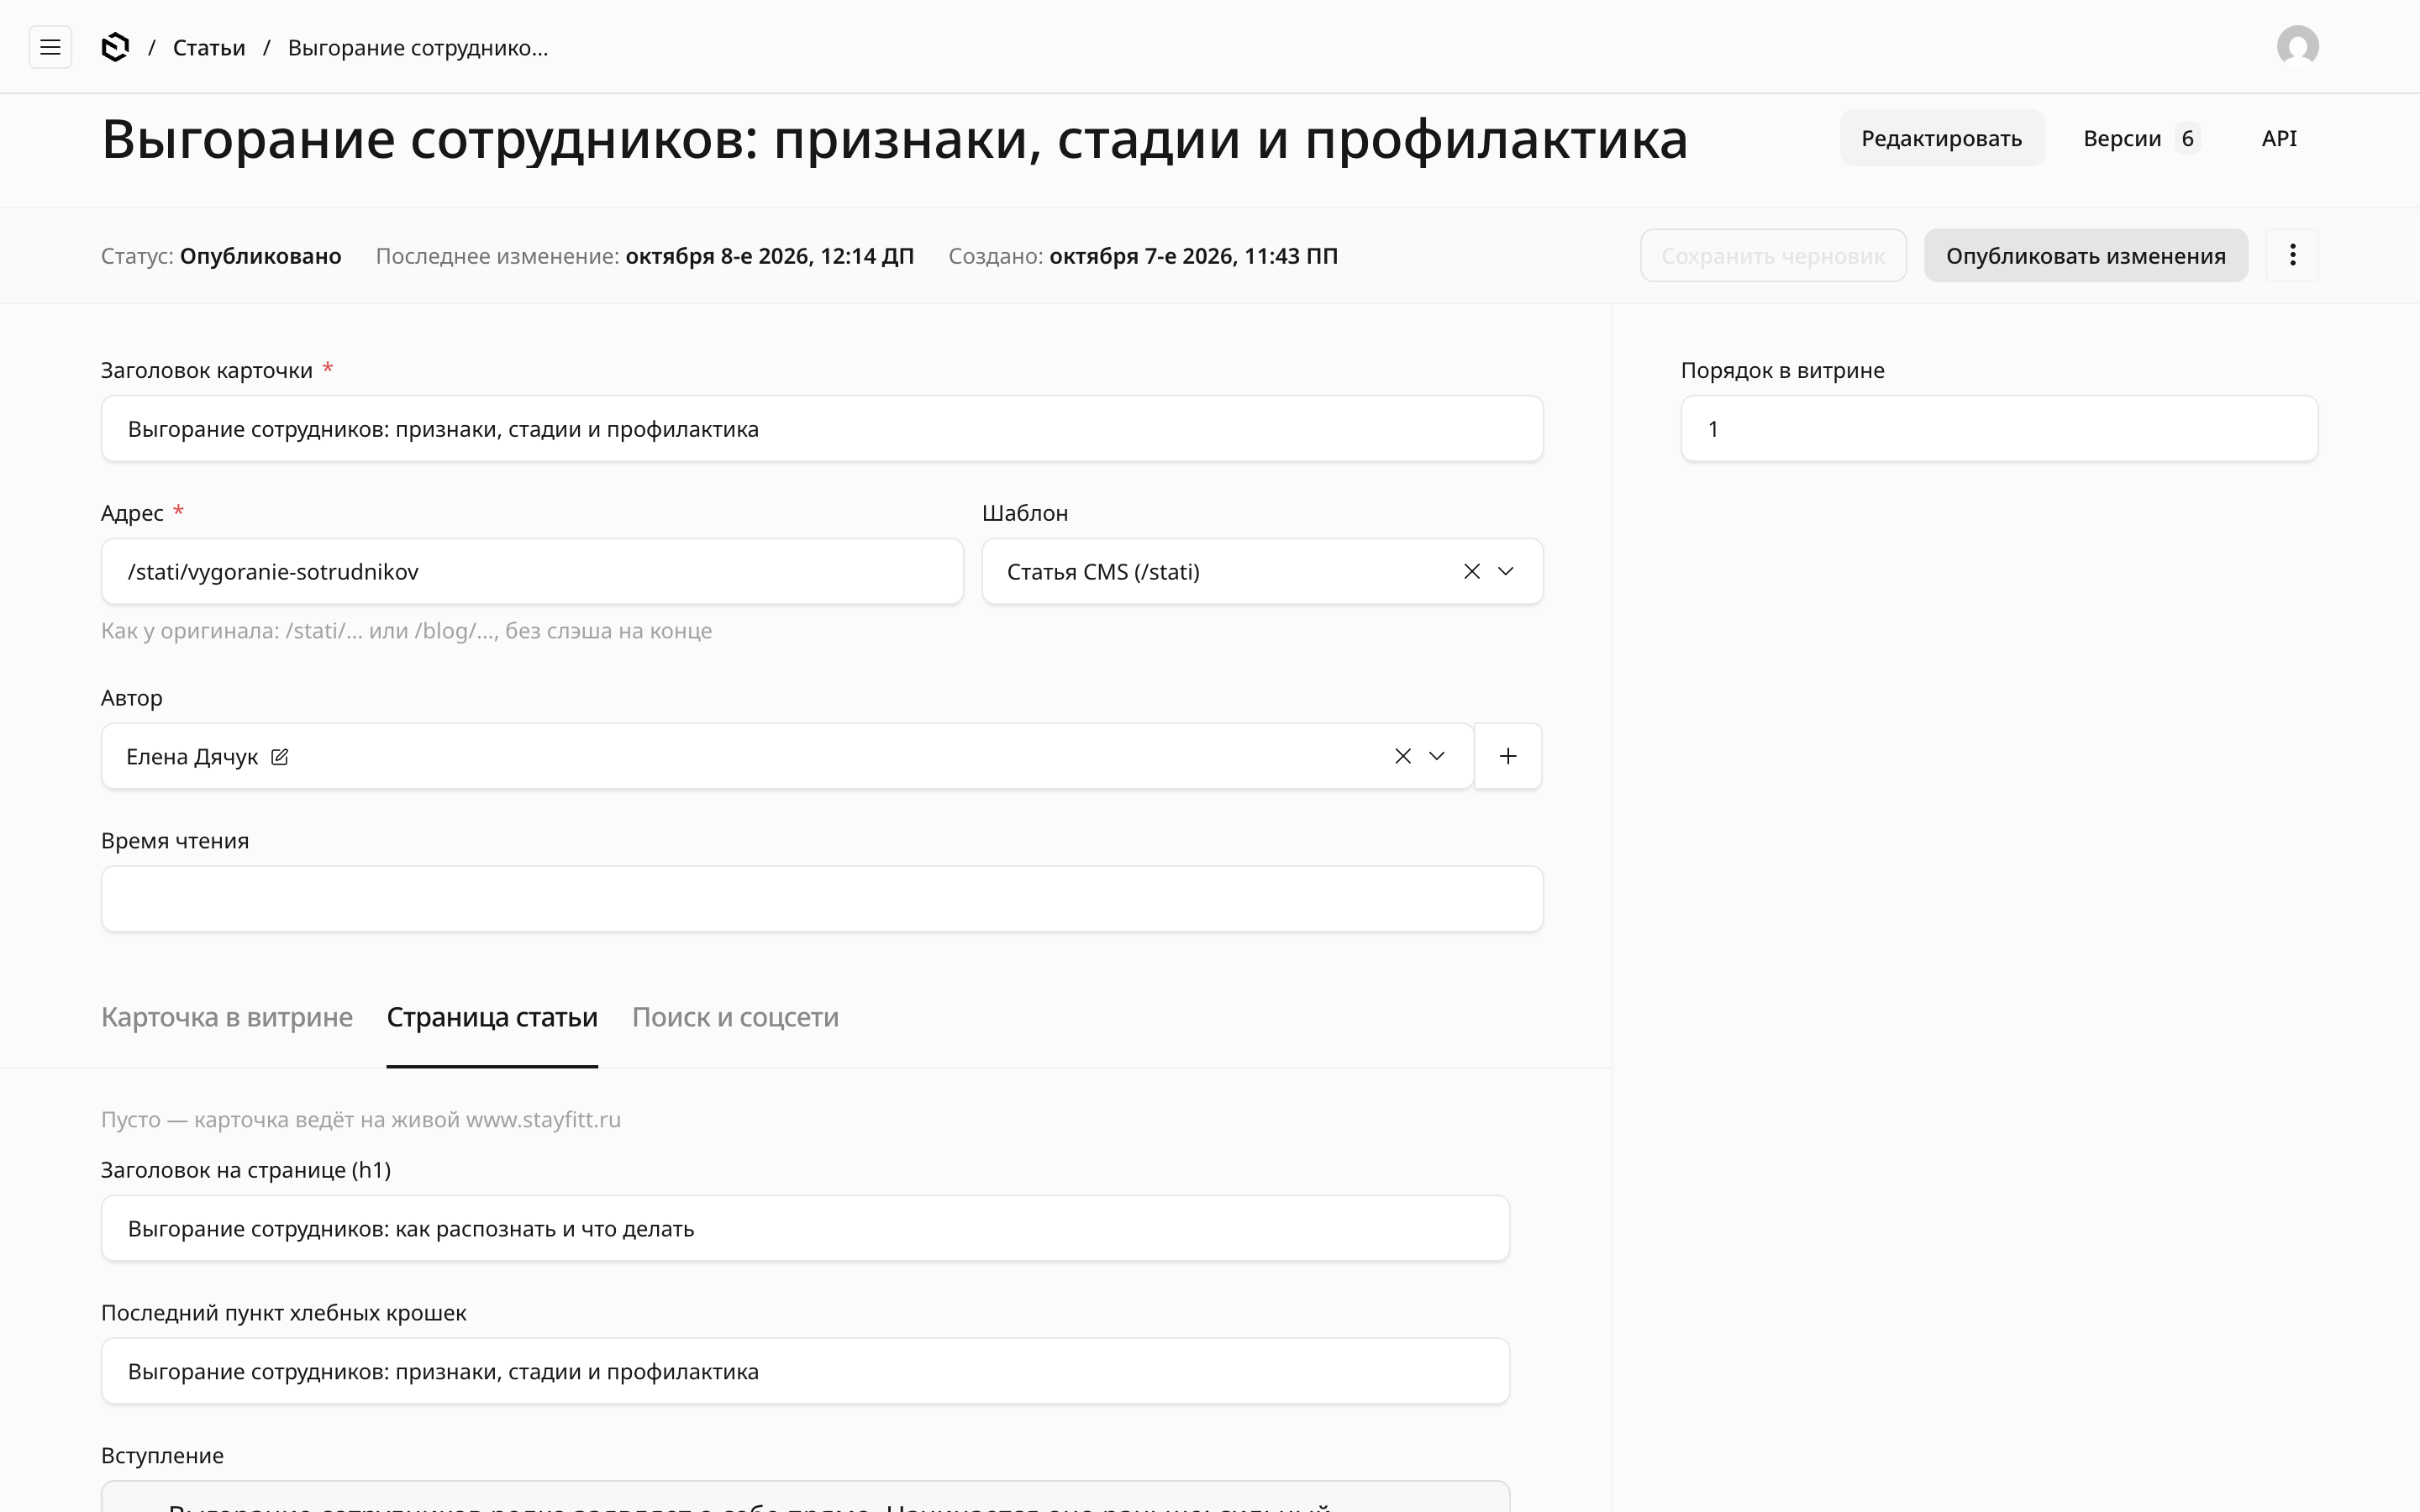Open the user account avatar
The width and height of the screenshot is (2420, 1512).
pos(2297,46)
